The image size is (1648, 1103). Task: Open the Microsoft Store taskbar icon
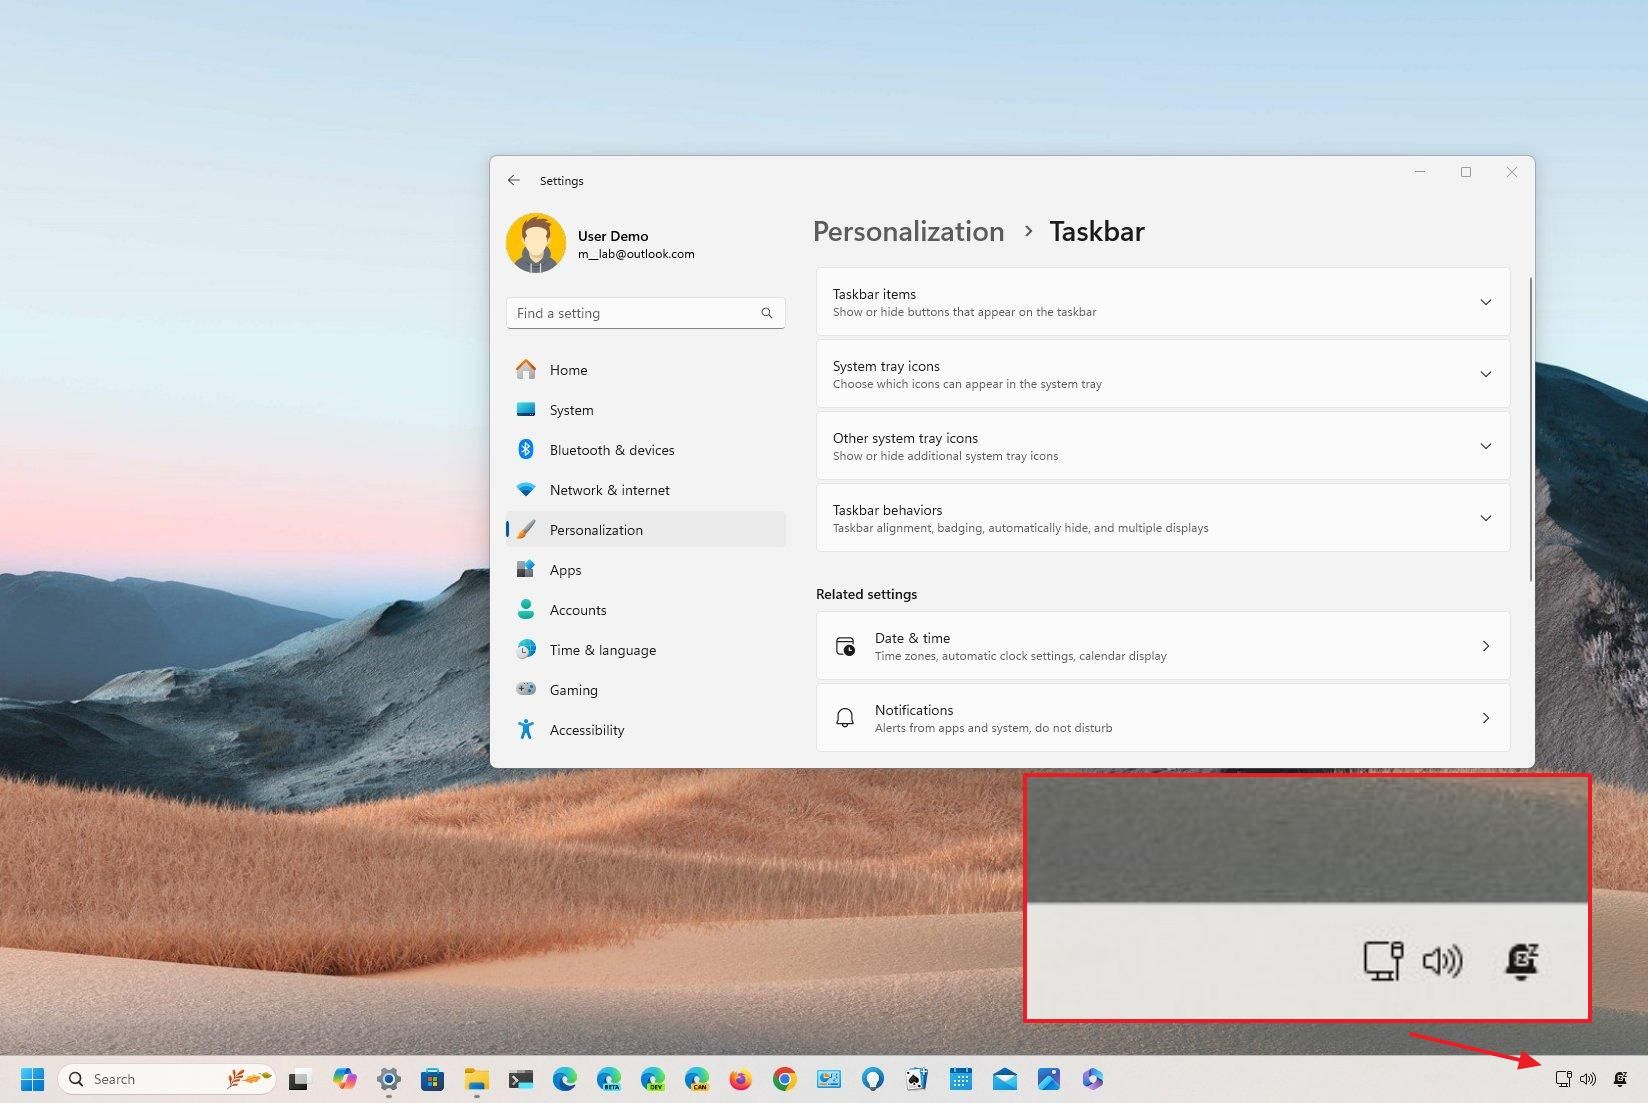(432, 1079)
